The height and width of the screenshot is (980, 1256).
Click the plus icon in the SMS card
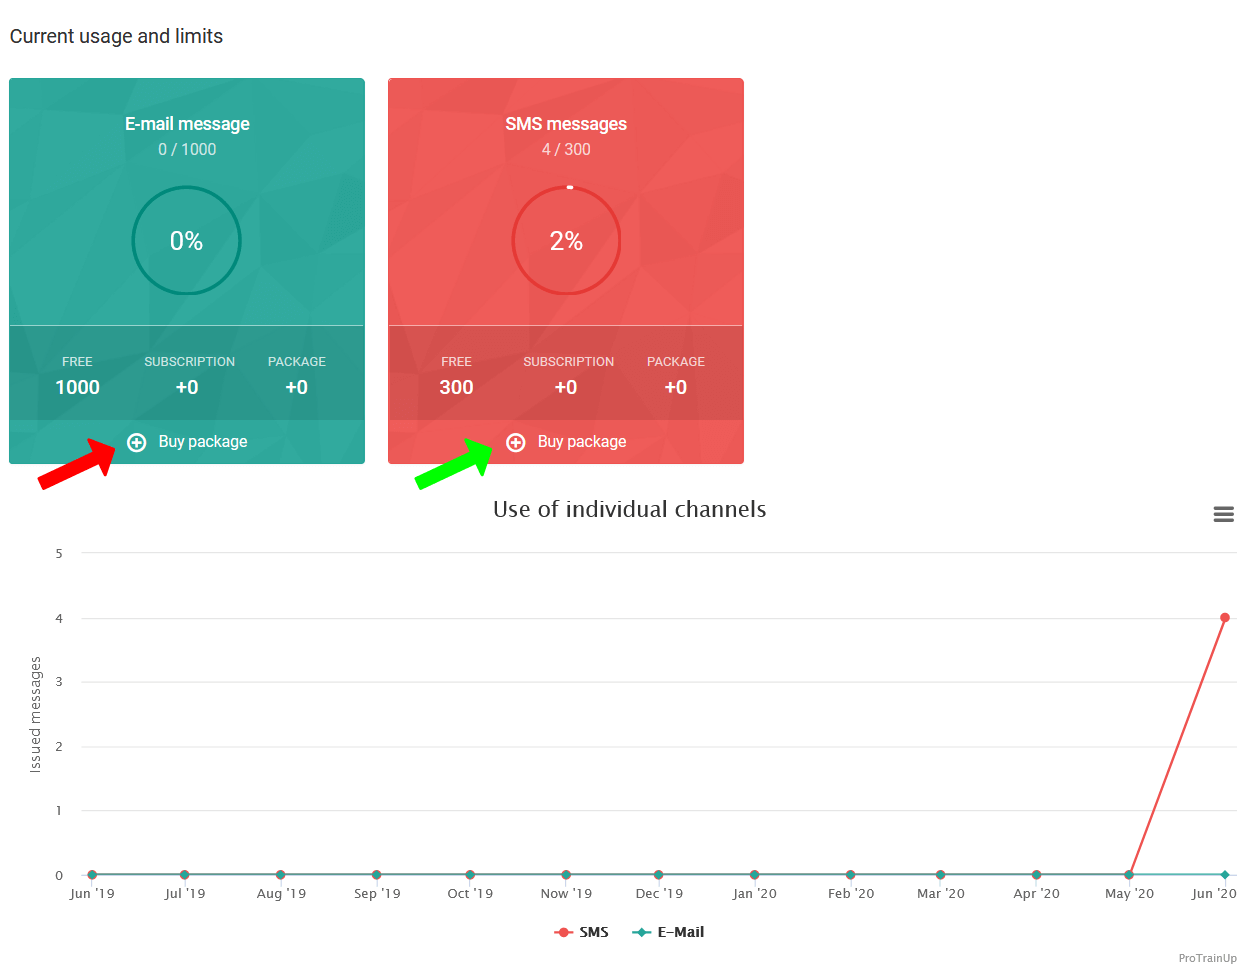click(x=516, y=442)
